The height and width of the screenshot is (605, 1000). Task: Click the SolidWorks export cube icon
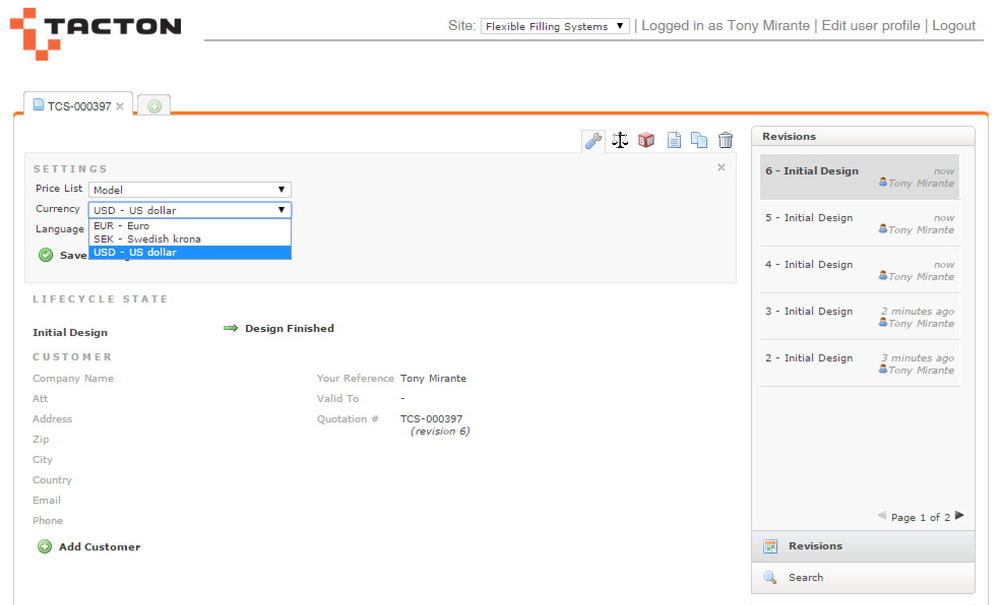click(x=646, y=140)
